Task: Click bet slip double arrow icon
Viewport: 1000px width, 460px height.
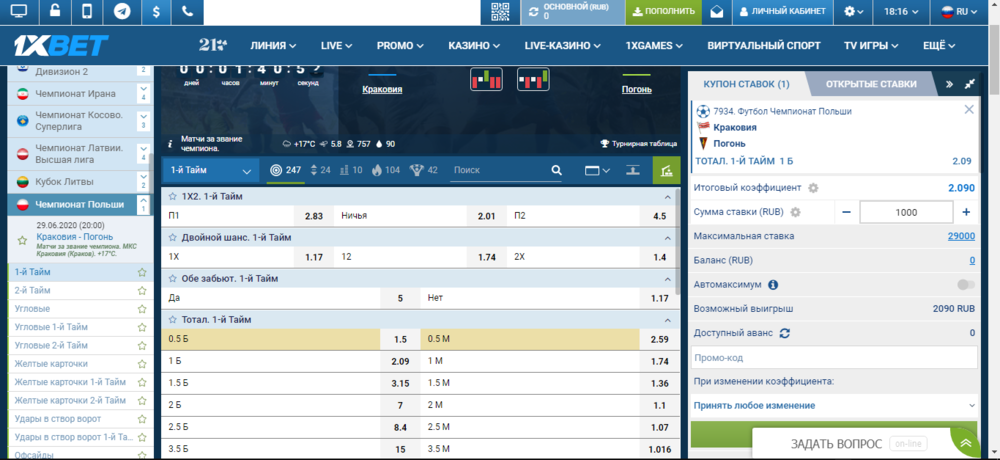Action: click(949, 84)
